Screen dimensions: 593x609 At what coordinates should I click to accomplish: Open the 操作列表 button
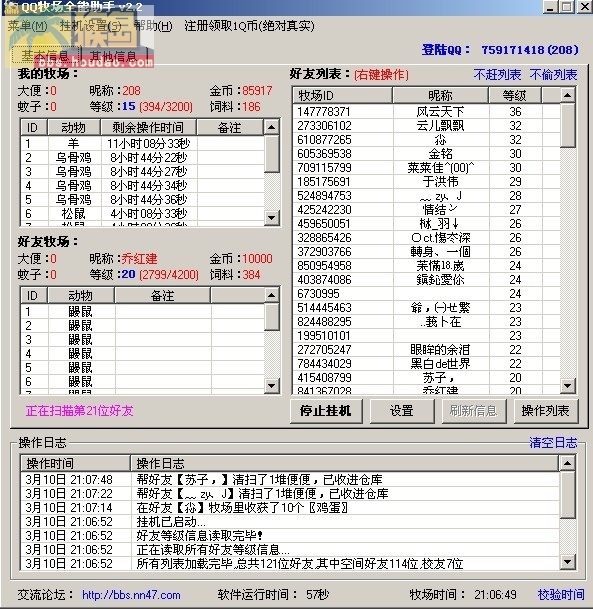[546, 411]
